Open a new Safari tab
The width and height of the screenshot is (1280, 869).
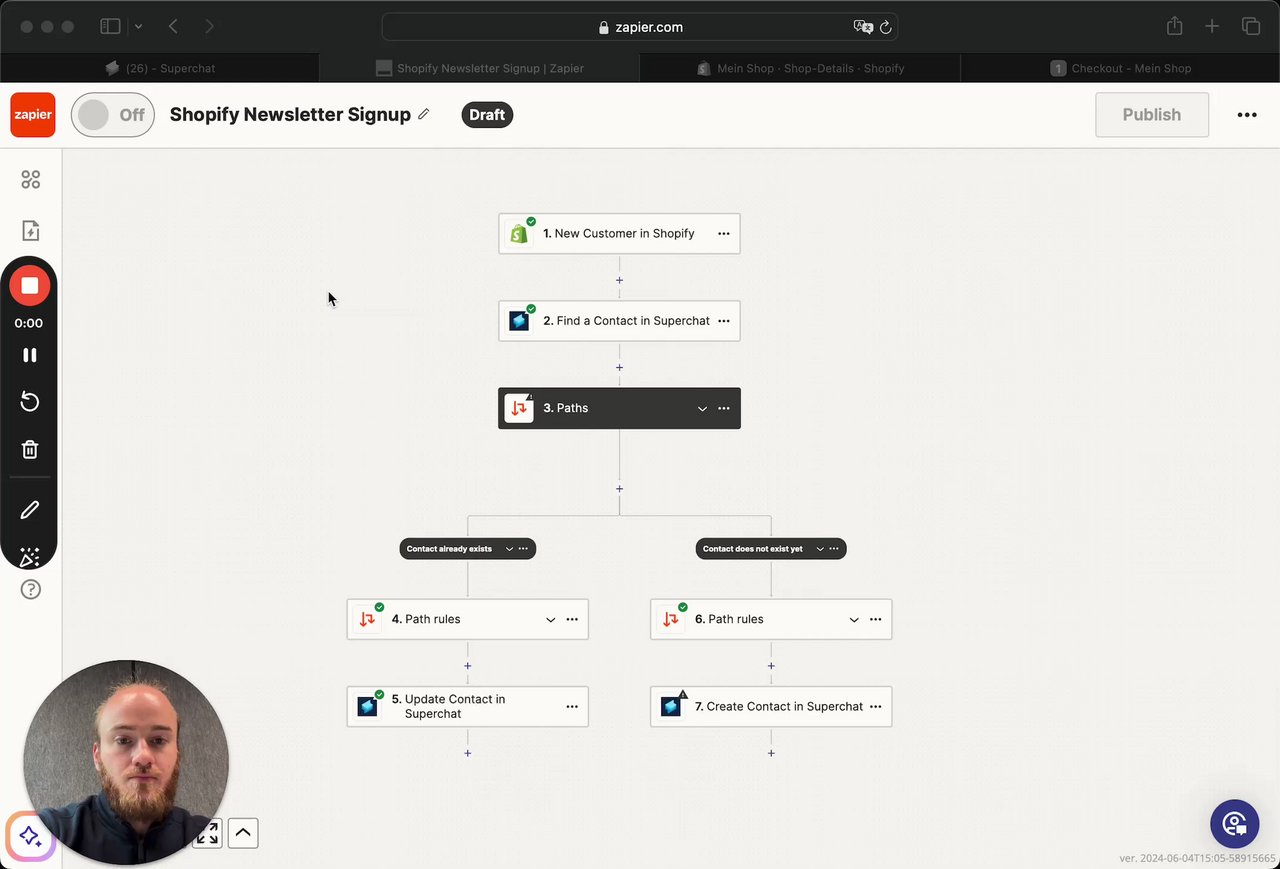tap(1212, 27)
